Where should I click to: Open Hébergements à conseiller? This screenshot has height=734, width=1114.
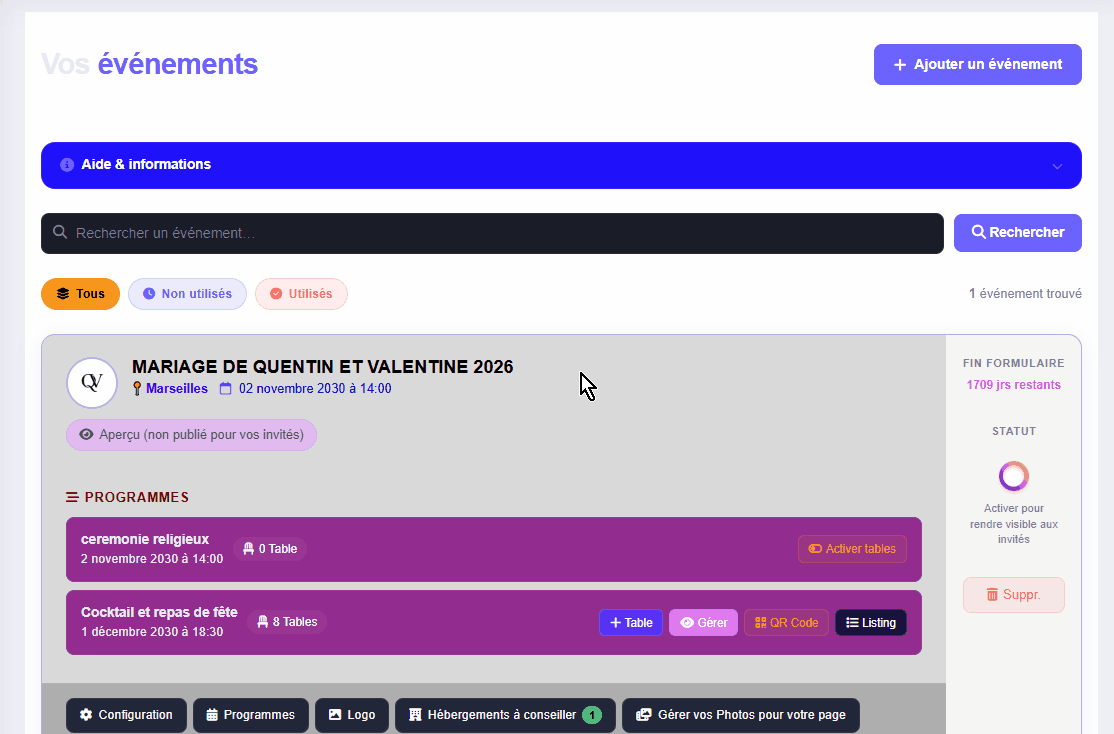click(505, 715)
